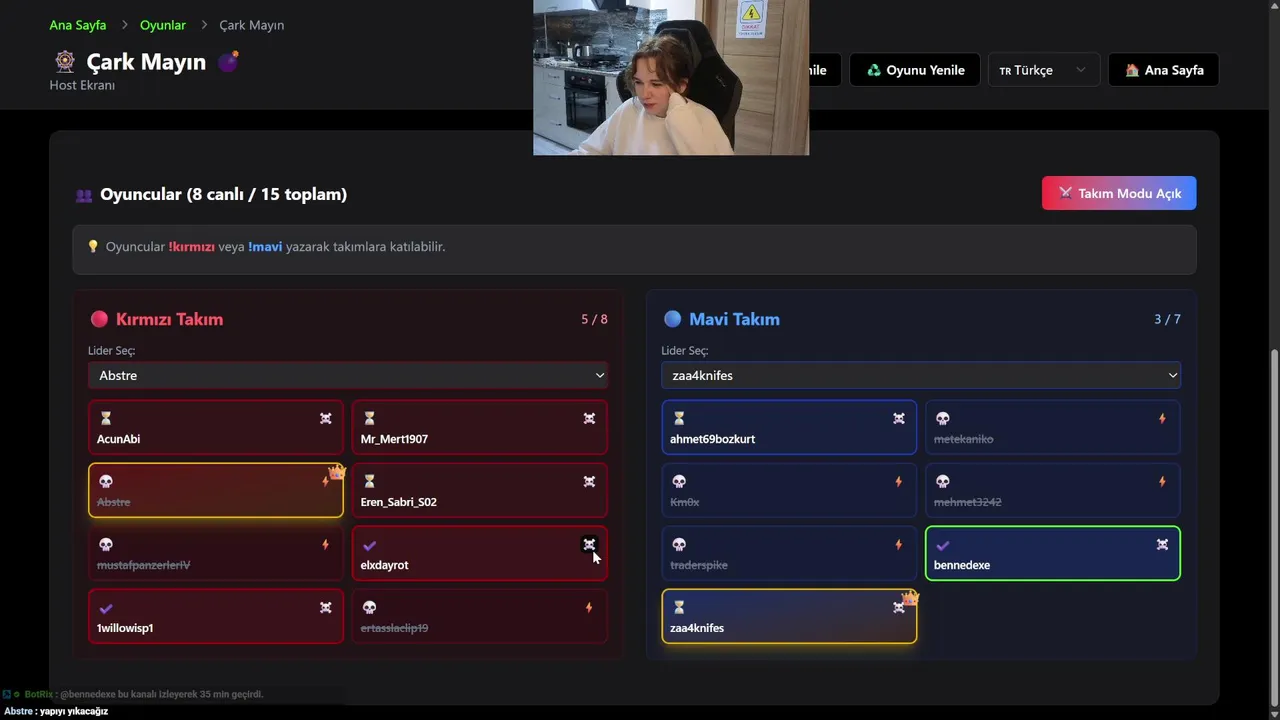1280x720 pixels.
Task: Click the skull-crossbones icon on Eren_Sabri_S02 card
Action: point(589,481)
